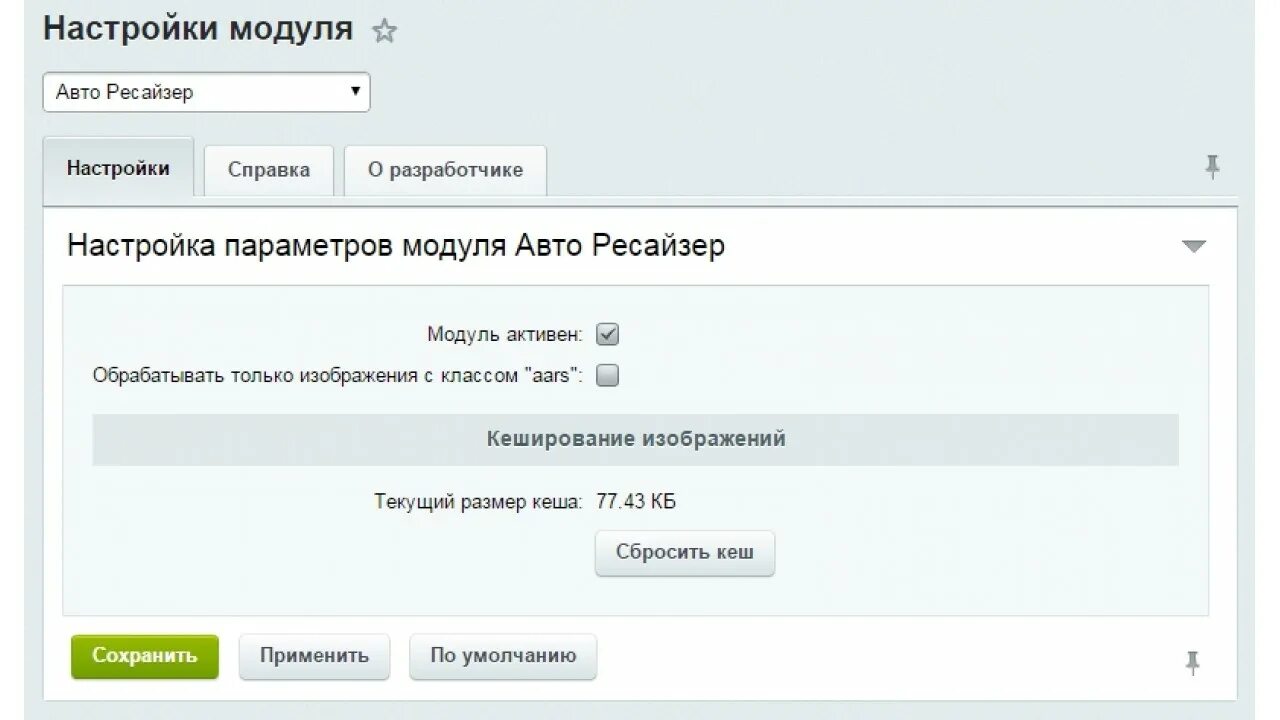Click the pin icon beside the tab row

(1212, 167)
